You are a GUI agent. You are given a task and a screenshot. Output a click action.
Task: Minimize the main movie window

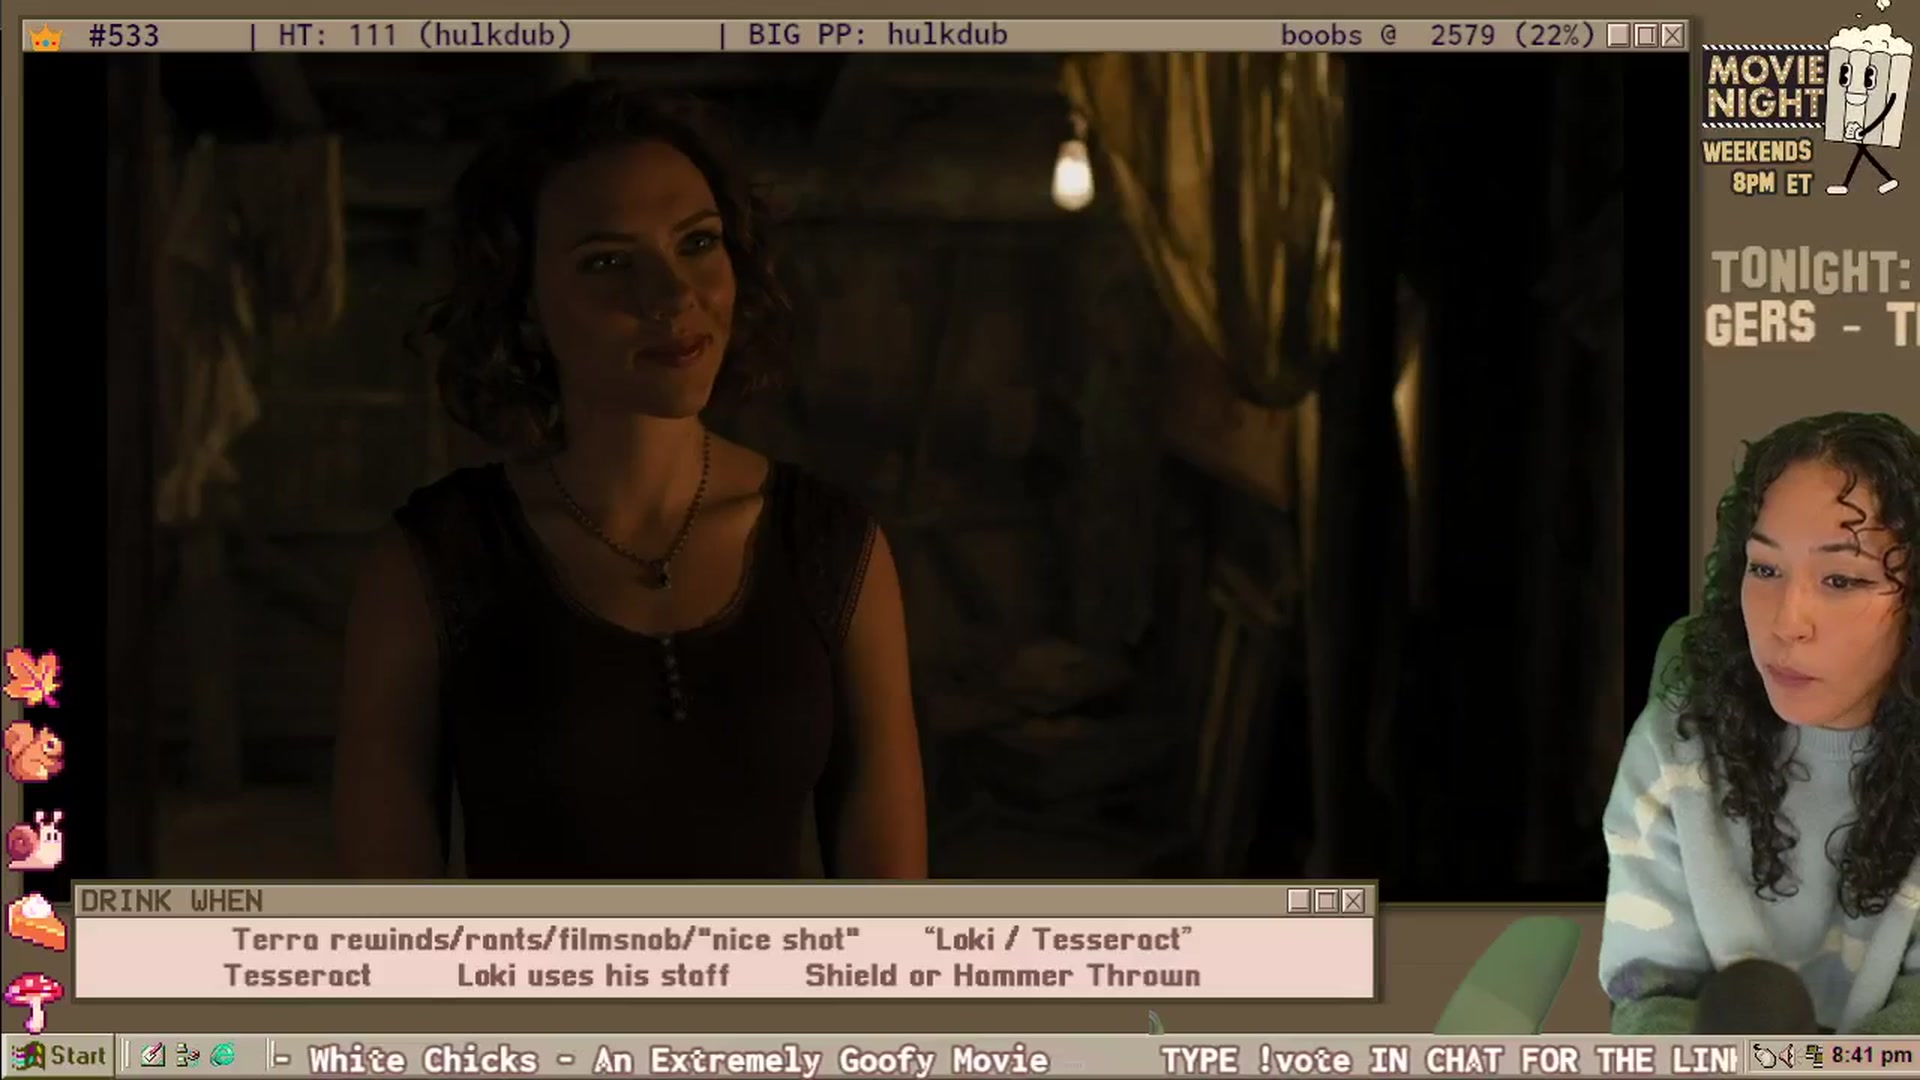1619,36
